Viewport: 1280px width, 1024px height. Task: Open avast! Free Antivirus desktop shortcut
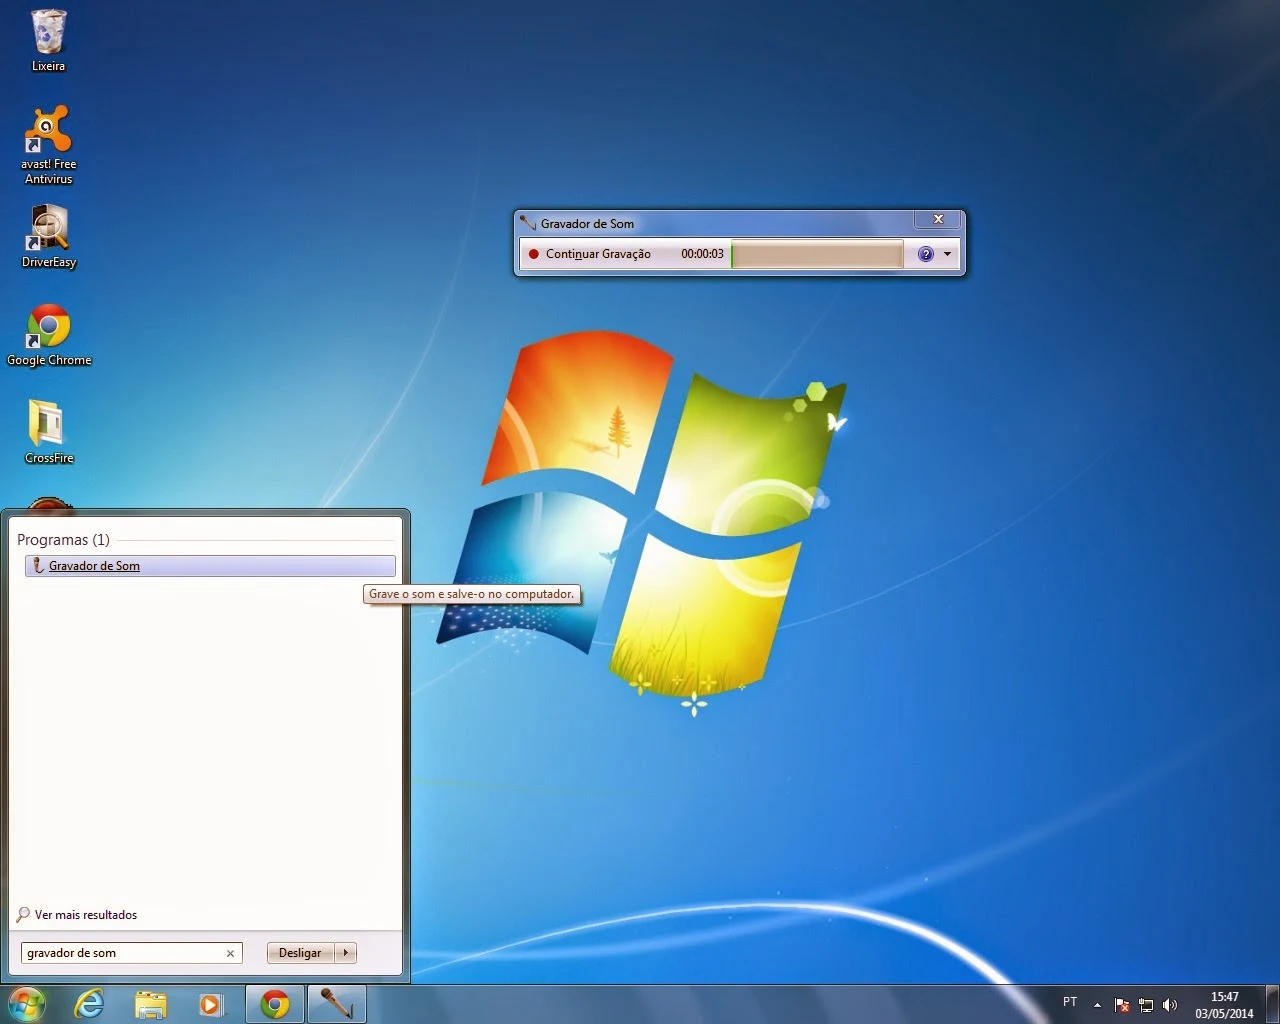[48, 144]
